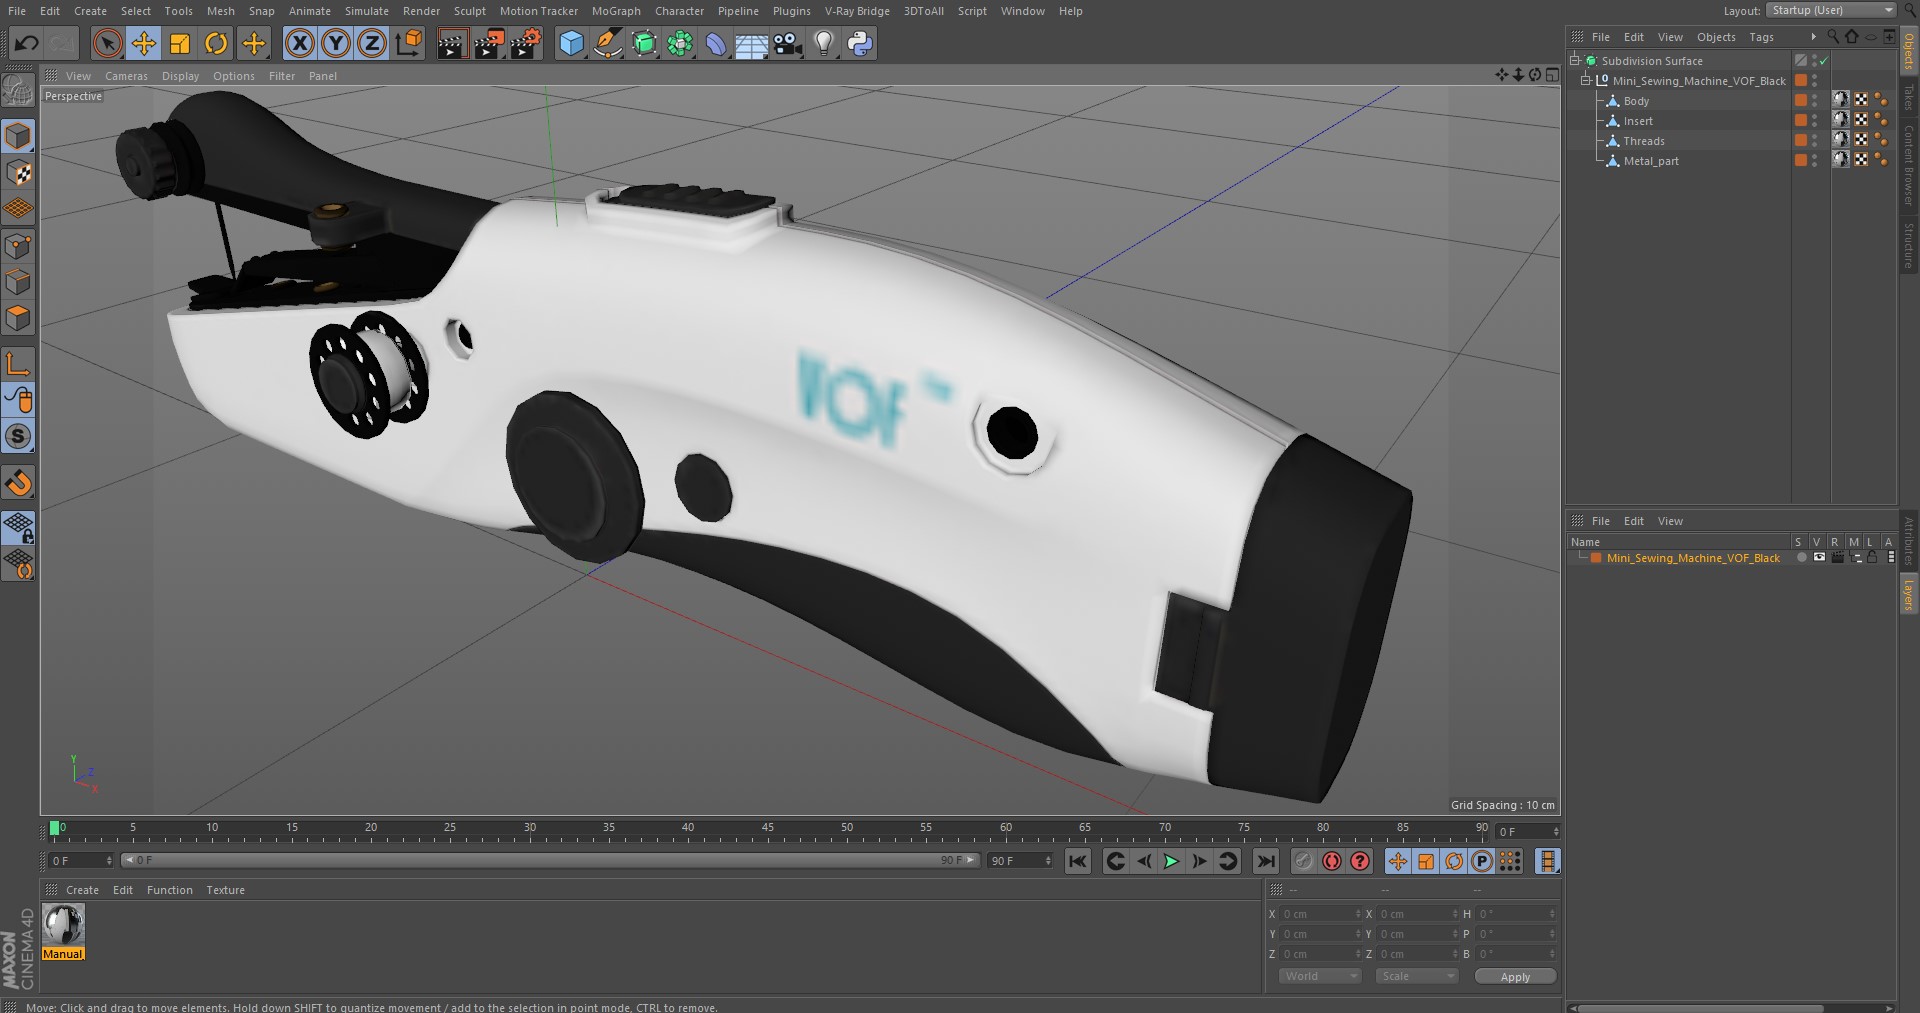This screenshot has height=1013, width=1920.
Task: Add a Camera object
Action: 787,43
